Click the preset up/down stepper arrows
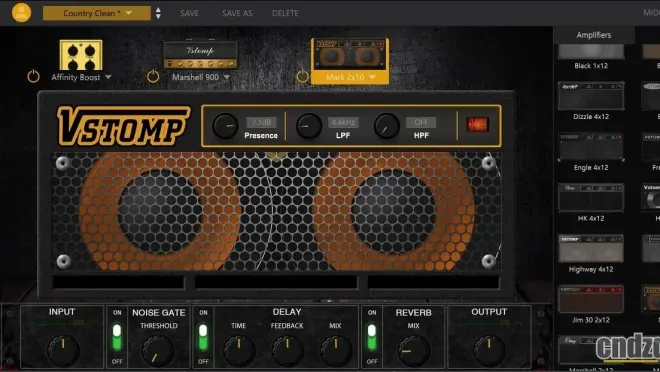 pos(158,13)
